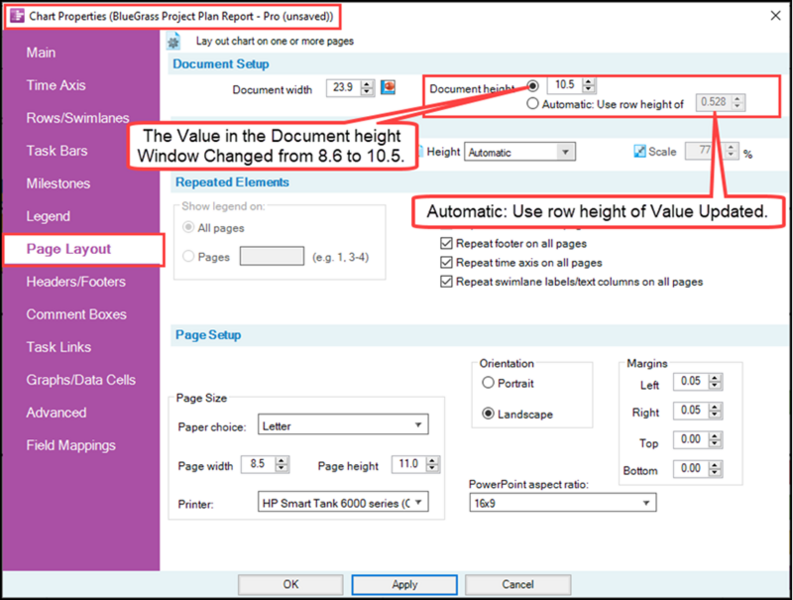Click the row height 0.528 spinner
Image resolution: width=793 pixels, height=600 pixels.
pos(737,102)
